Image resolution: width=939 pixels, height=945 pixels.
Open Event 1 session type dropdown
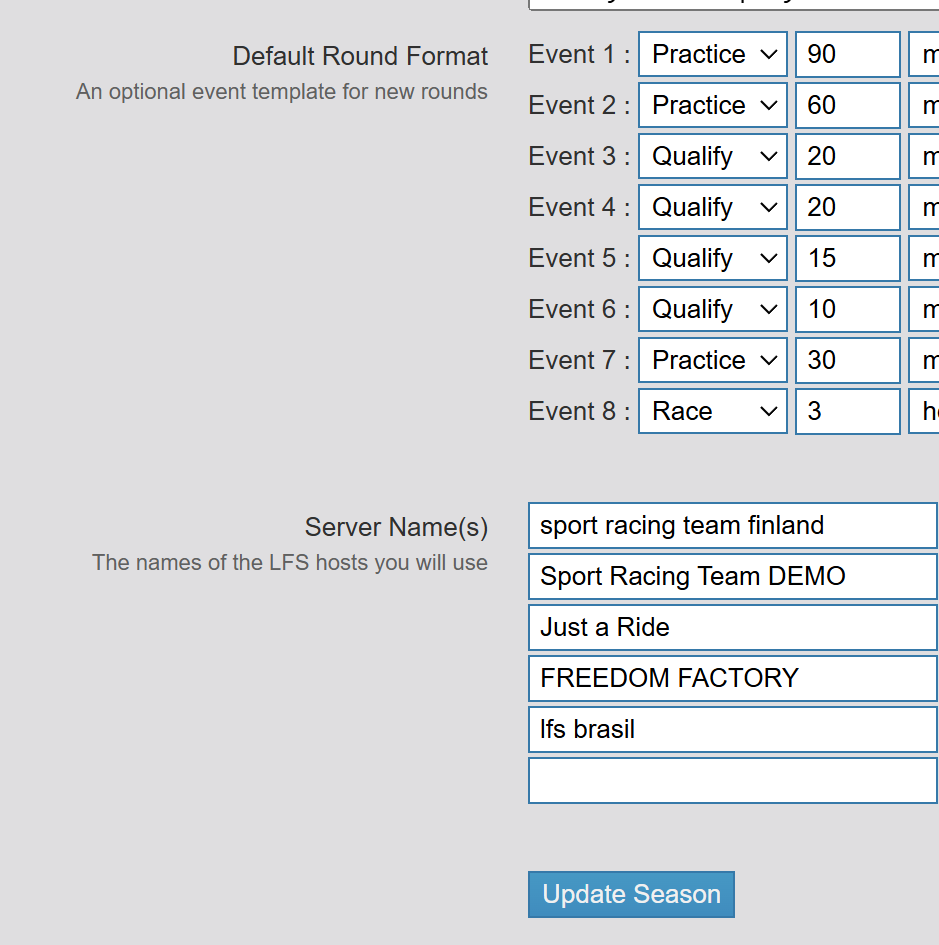coord(713,55)
